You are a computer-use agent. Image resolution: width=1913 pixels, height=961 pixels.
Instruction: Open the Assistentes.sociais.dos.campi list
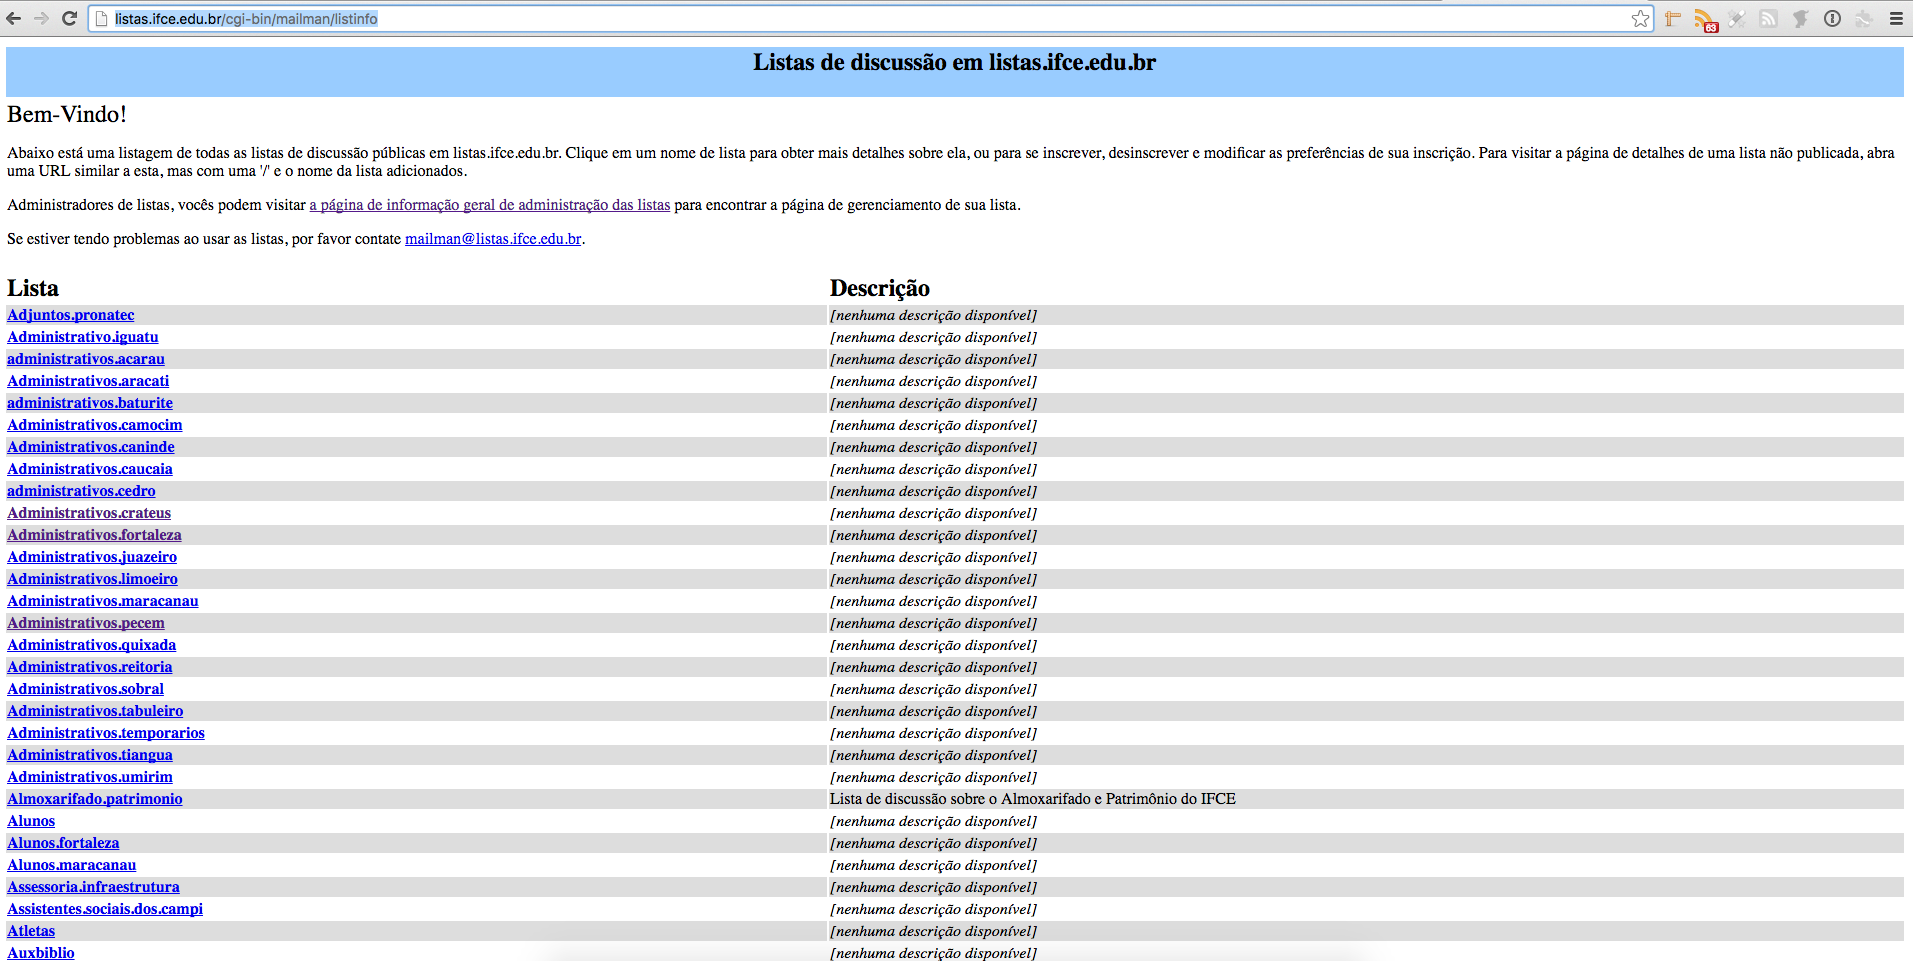click(105, 909)
